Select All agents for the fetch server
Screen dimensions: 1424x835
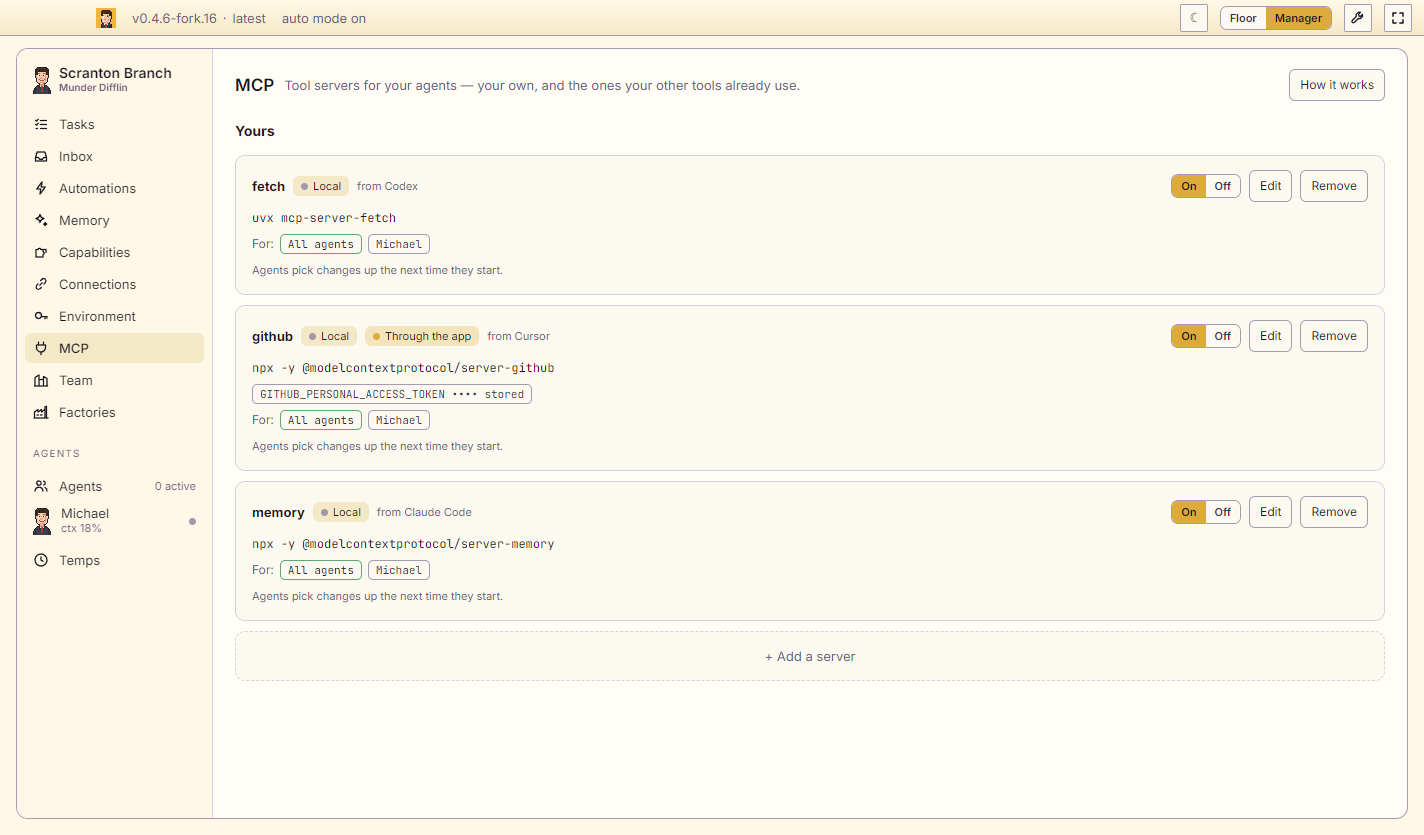click(321, 244)
